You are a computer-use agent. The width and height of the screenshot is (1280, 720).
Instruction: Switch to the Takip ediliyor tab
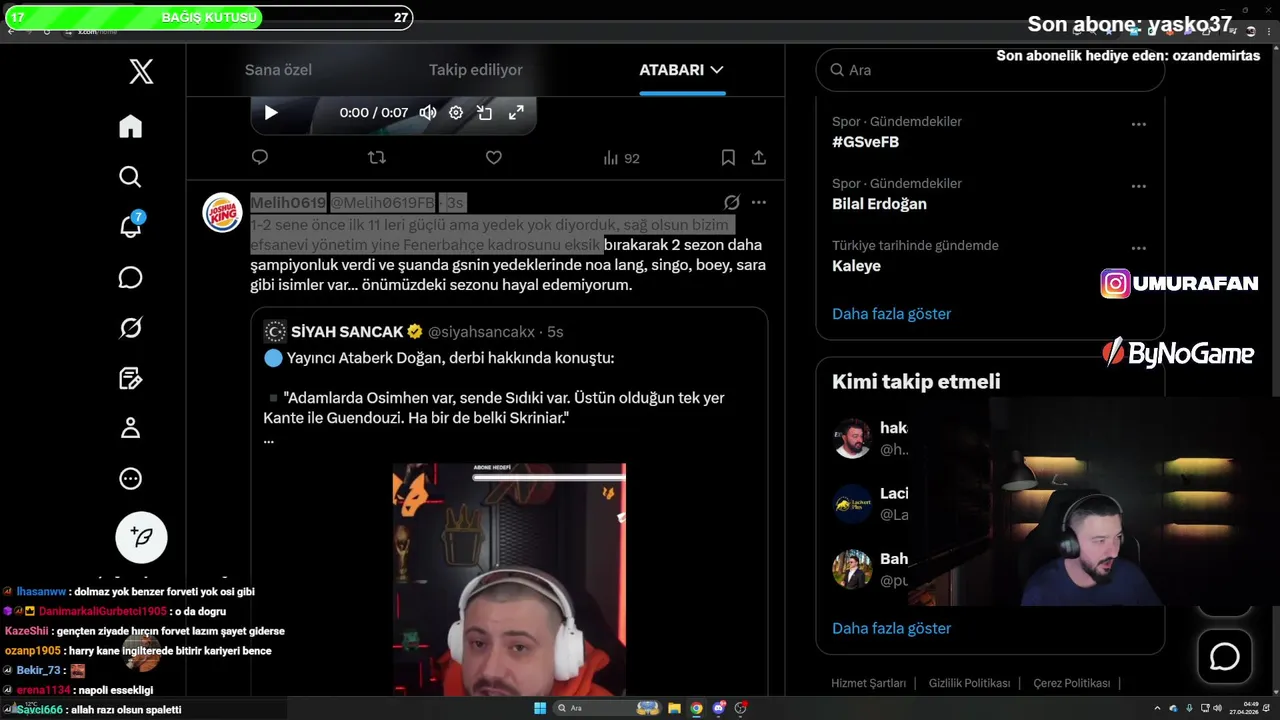click(476, 70)
